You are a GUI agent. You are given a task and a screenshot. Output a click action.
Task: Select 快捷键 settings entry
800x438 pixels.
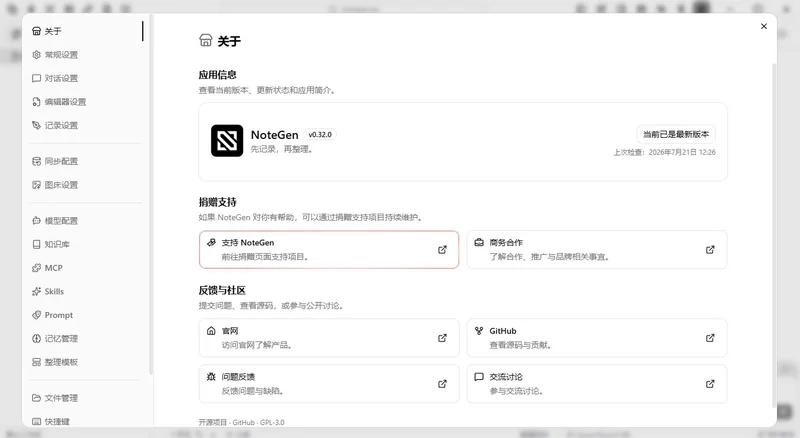(x=85, y=421)
